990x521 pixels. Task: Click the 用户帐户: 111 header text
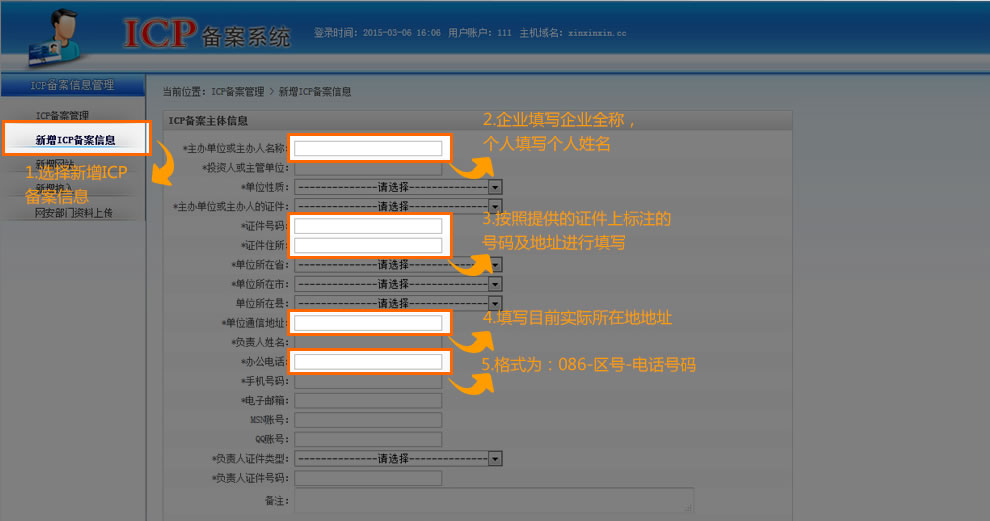pyautogui.click(x=480, y=33)
